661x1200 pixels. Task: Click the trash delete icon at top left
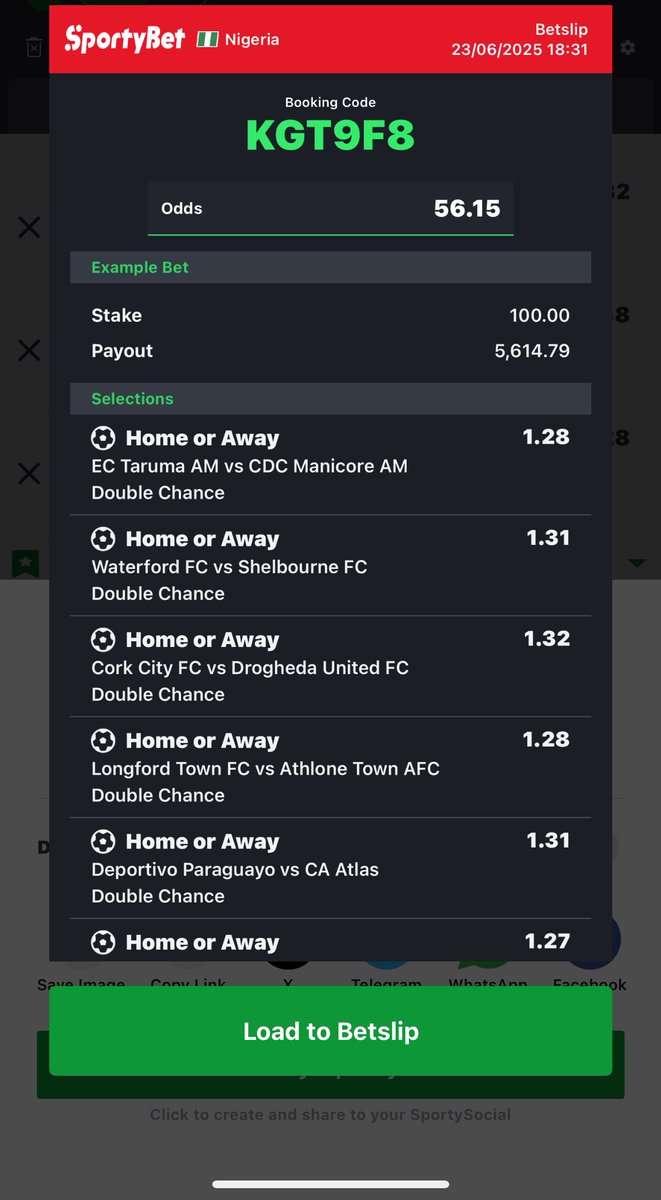[x=33, y=47]
